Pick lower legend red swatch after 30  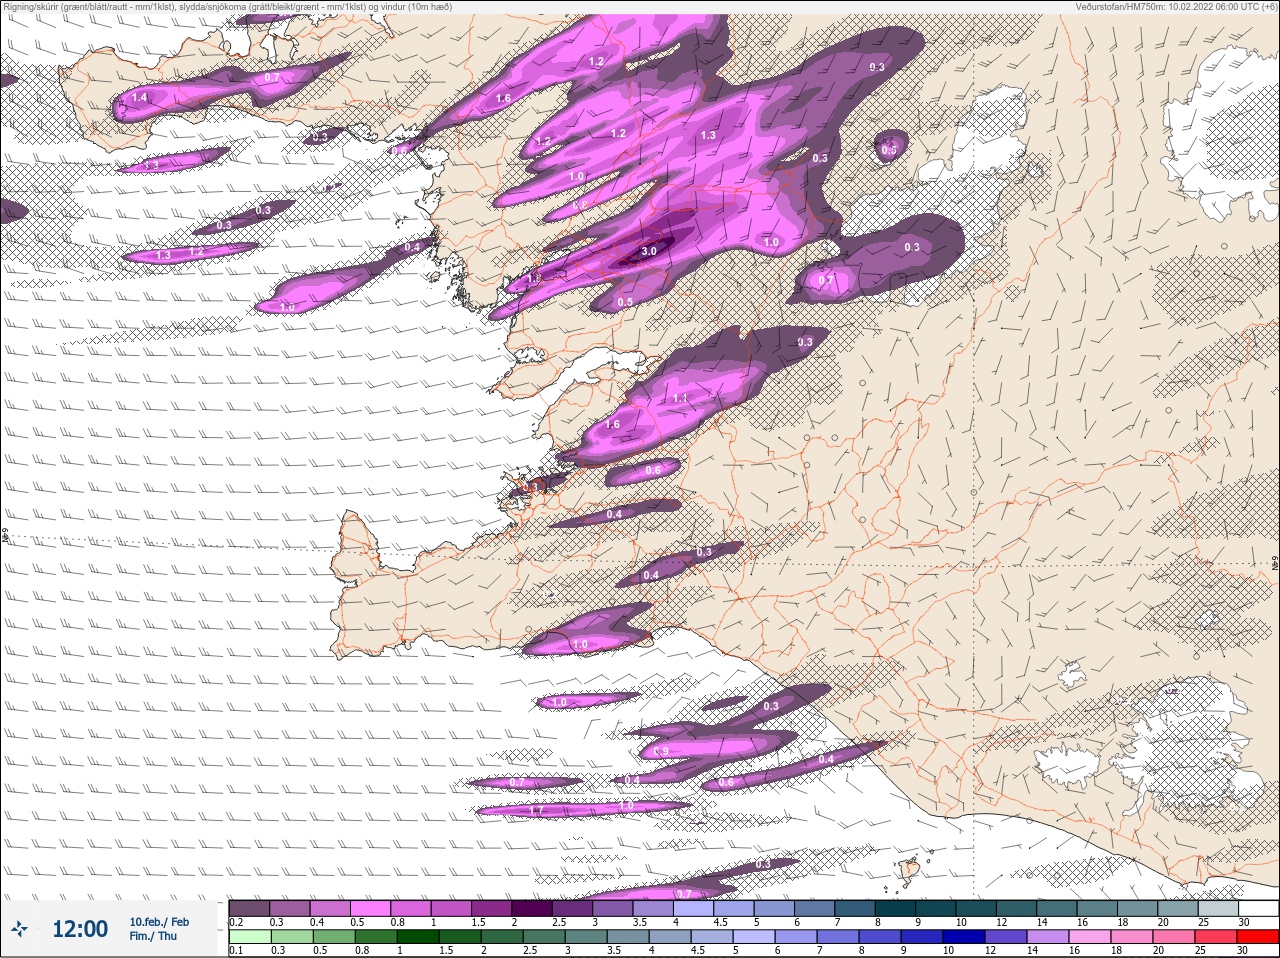1258,938
